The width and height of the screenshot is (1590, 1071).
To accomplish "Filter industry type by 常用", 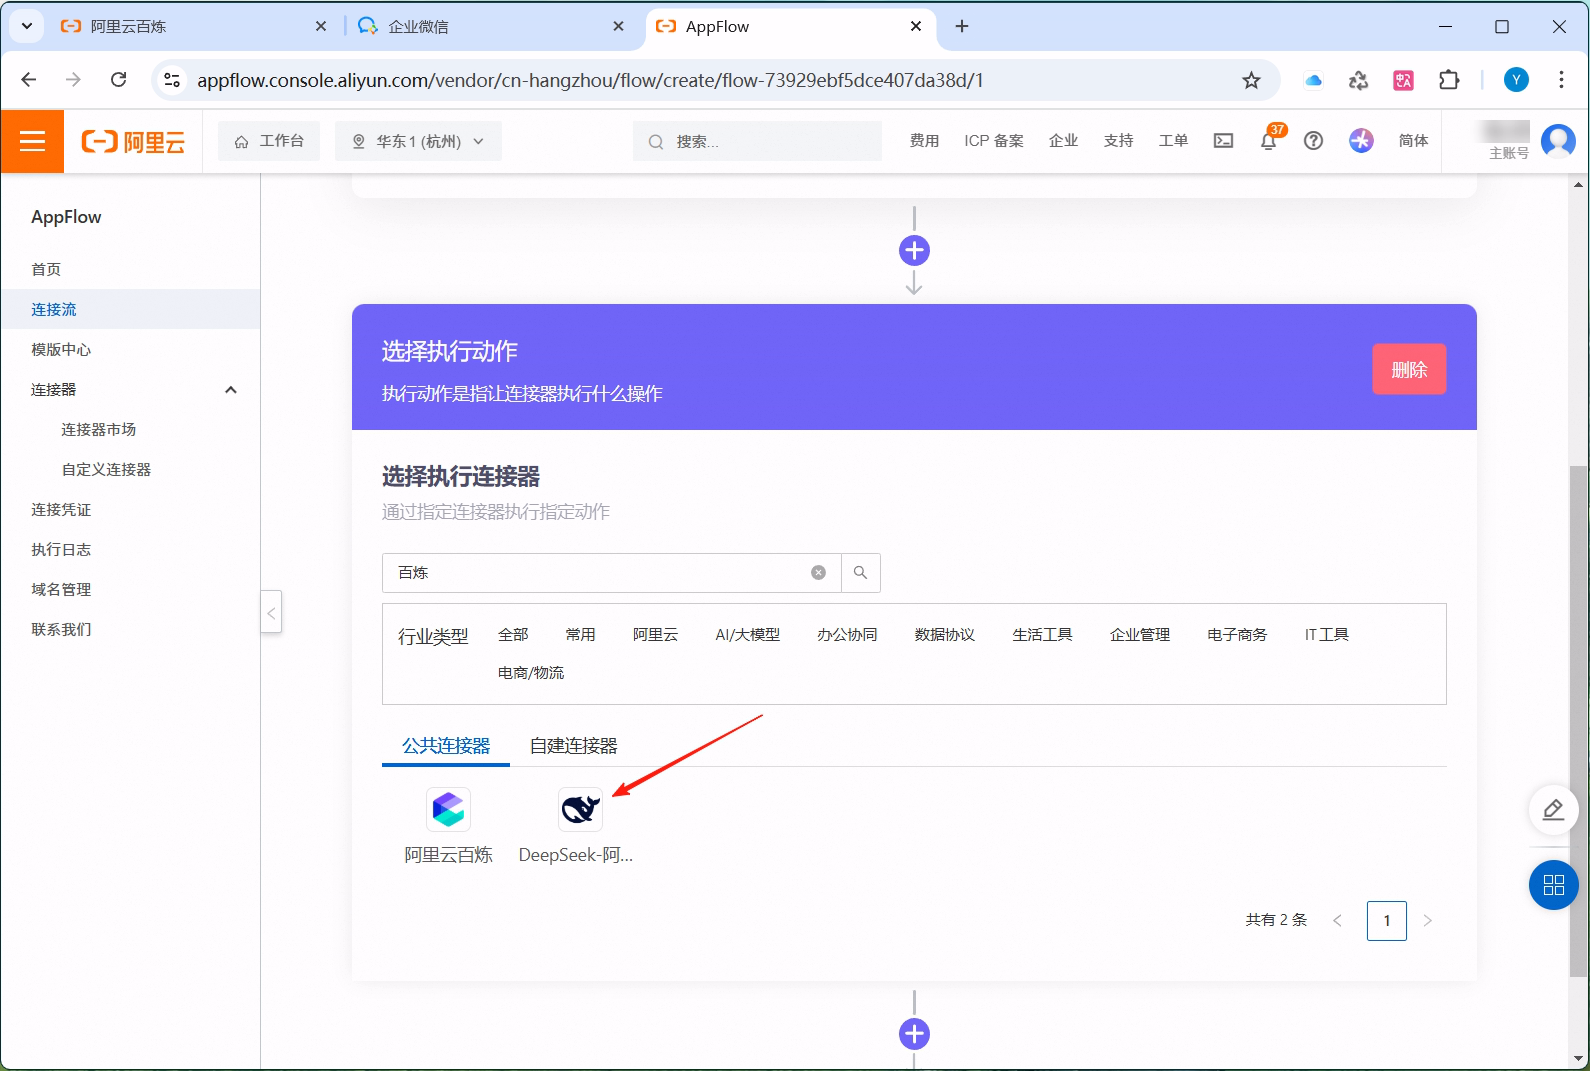I will [x=580, y=634].
